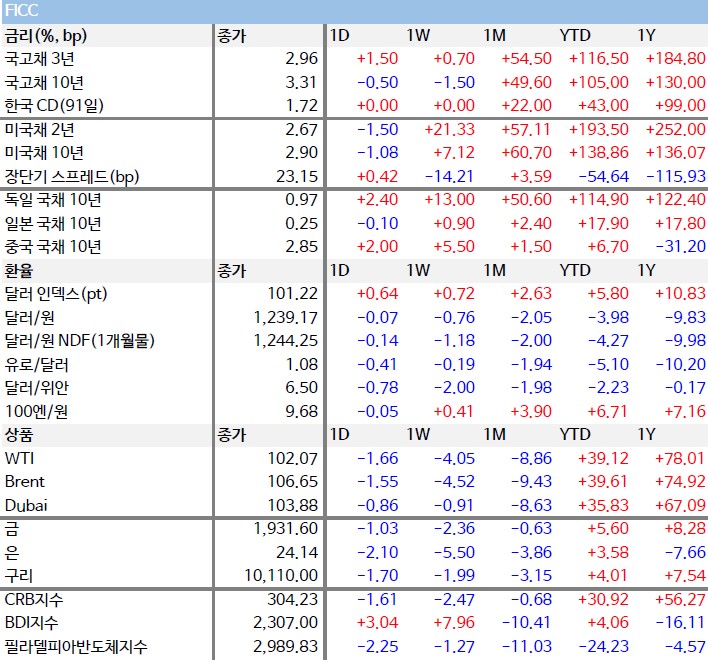Click the 중국 국채 10년 row label

53,247
